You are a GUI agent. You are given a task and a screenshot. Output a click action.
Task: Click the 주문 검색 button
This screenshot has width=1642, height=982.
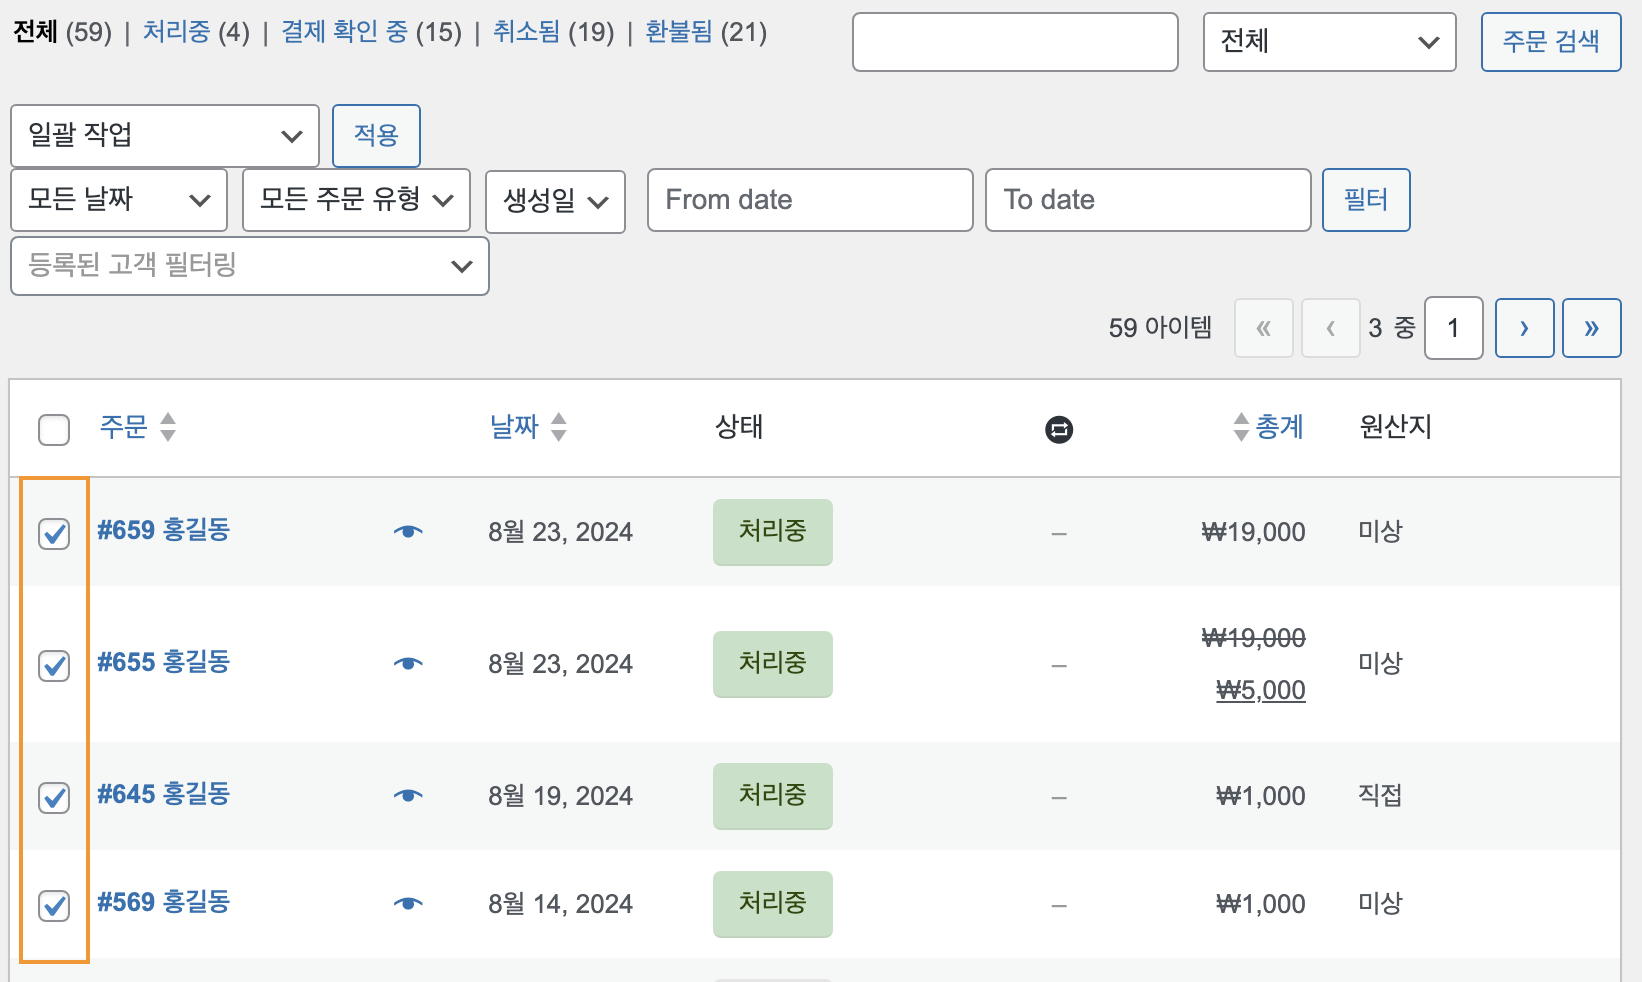click(1551, 42)
